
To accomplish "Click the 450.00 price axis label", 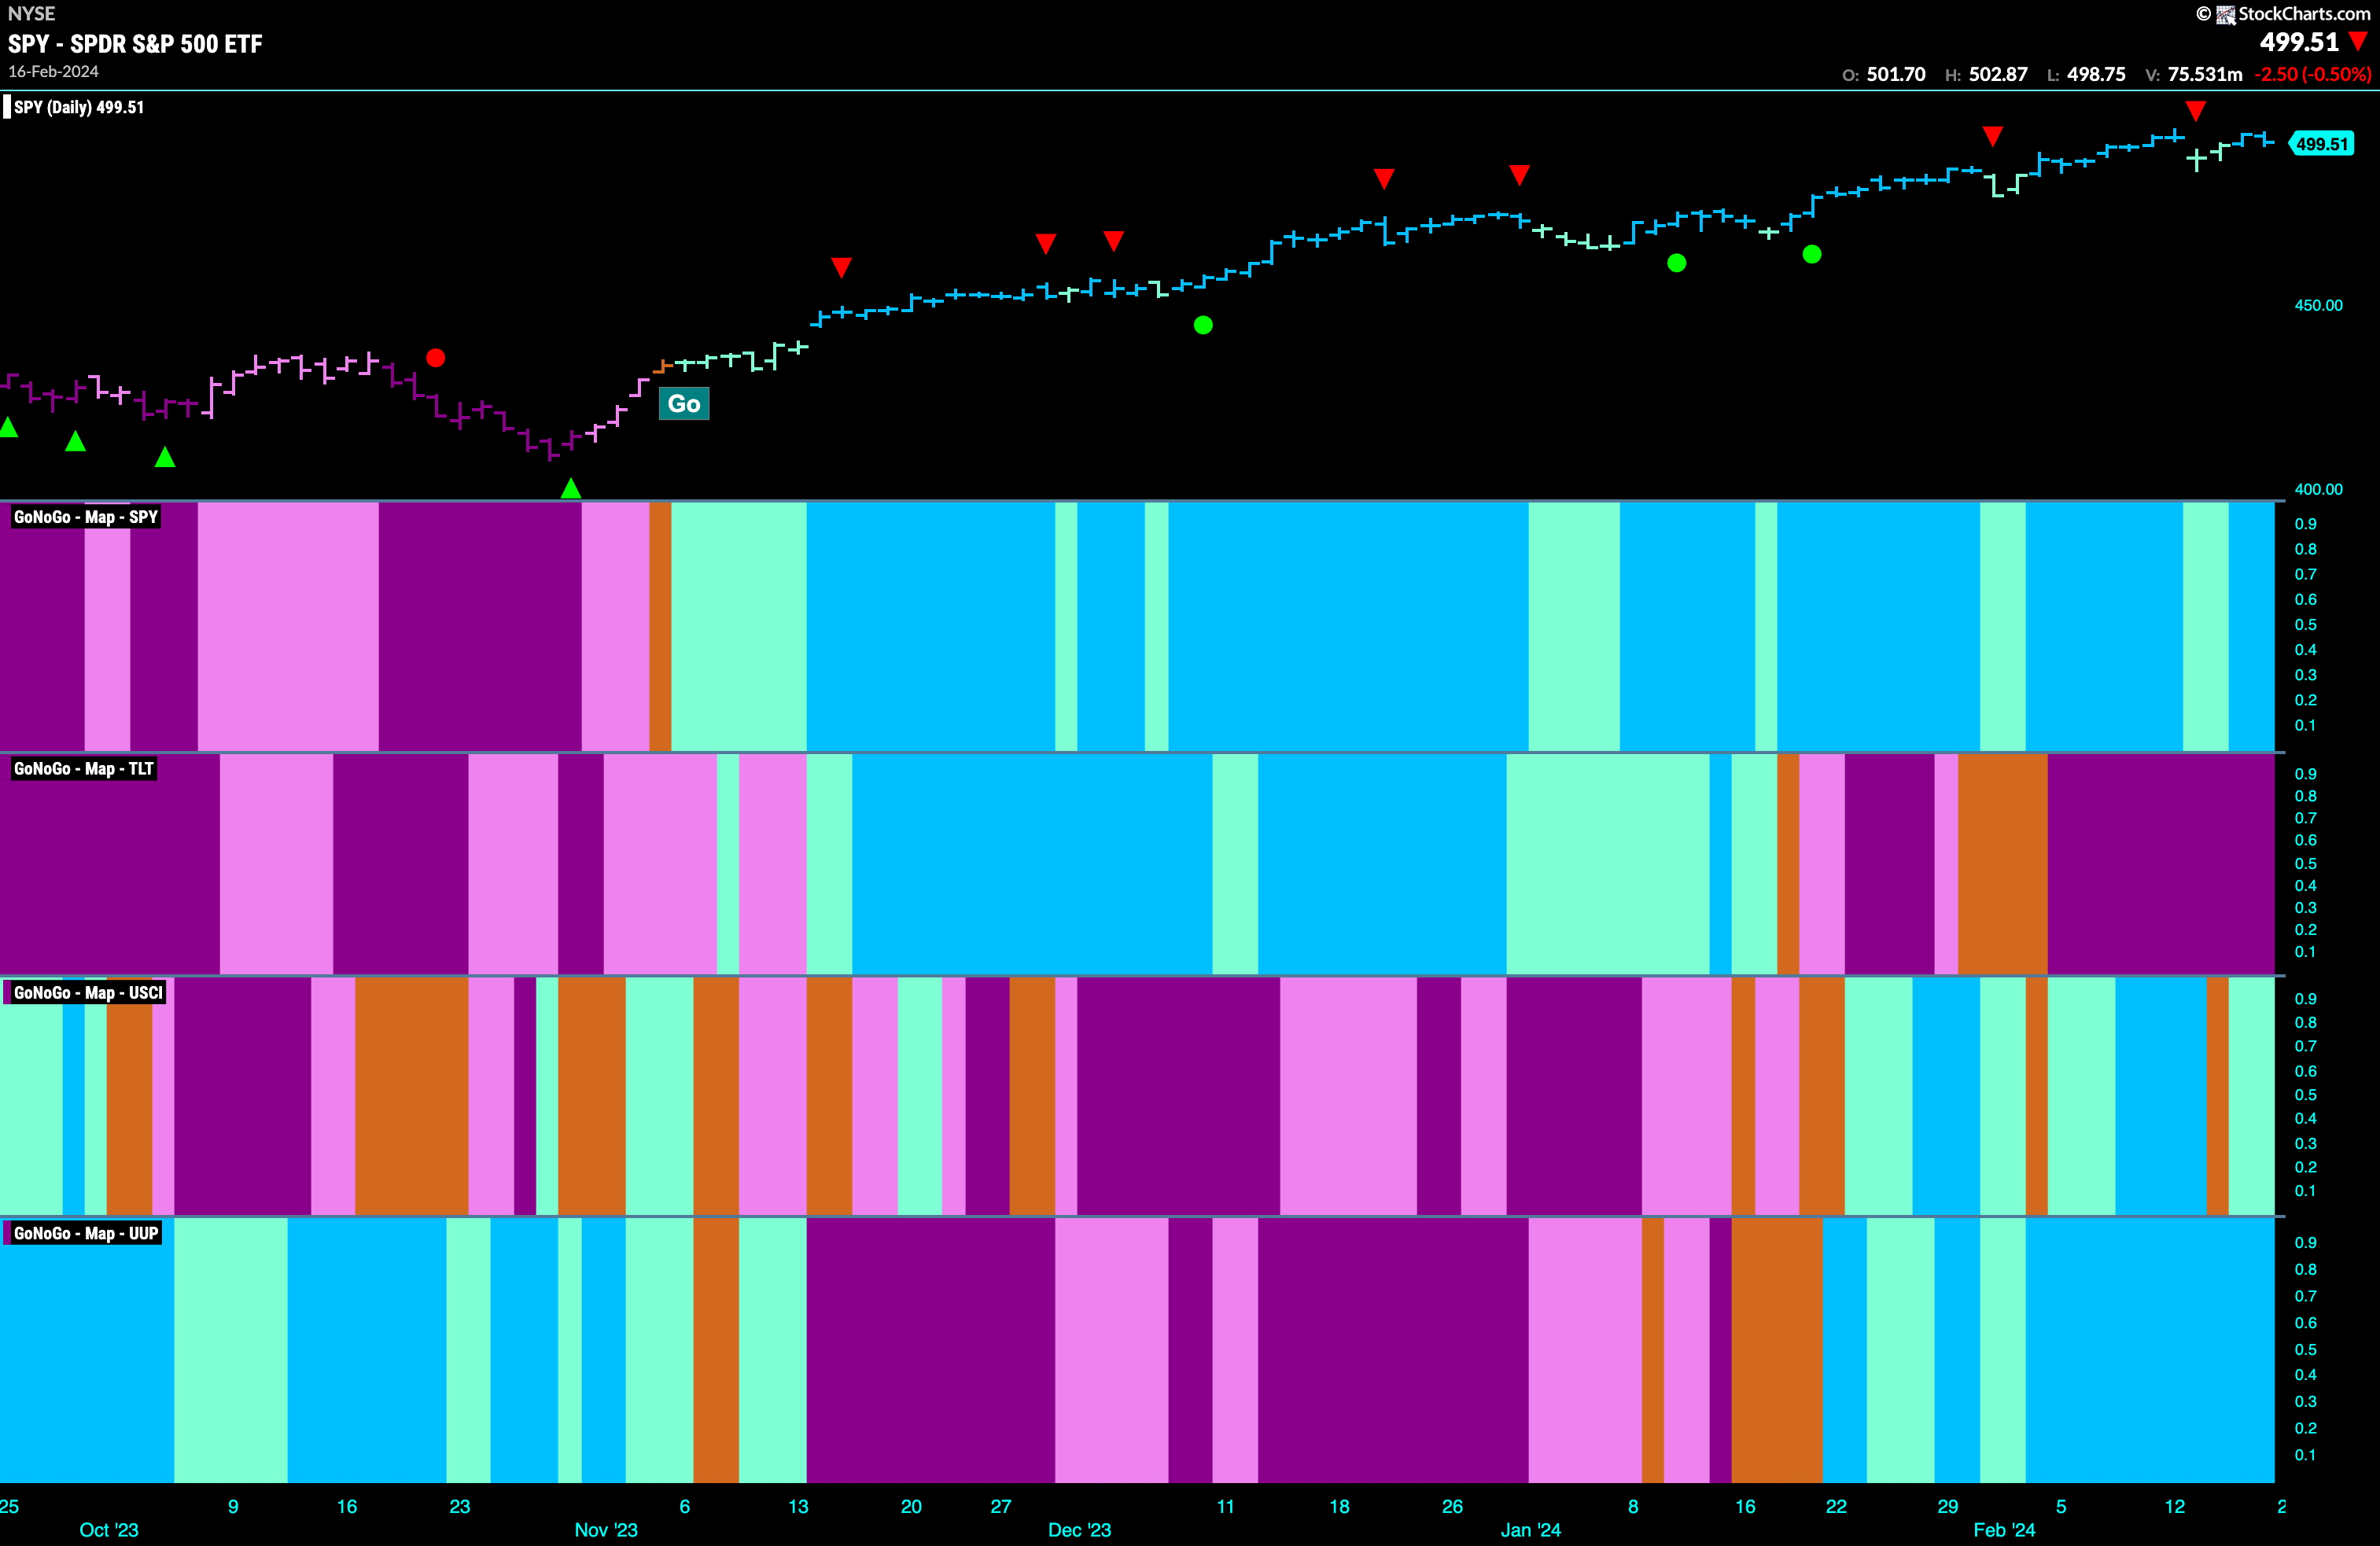I will (x=2318, y=305).
